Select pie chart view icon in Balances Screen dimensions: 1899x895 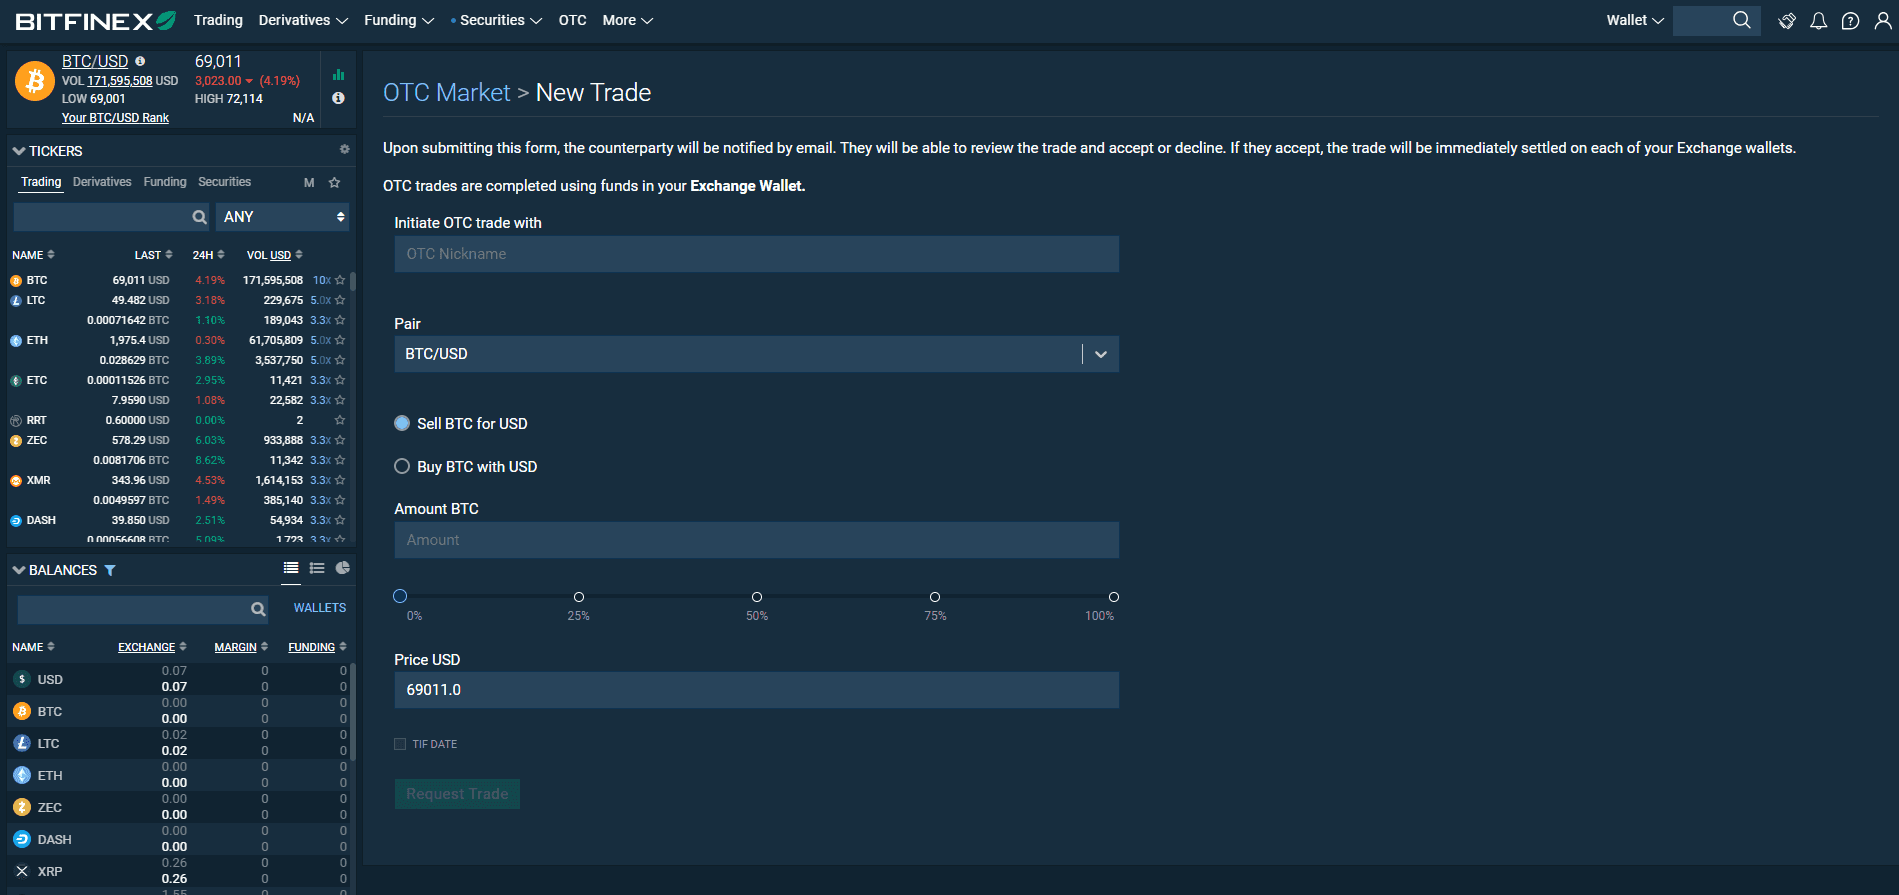343,568
